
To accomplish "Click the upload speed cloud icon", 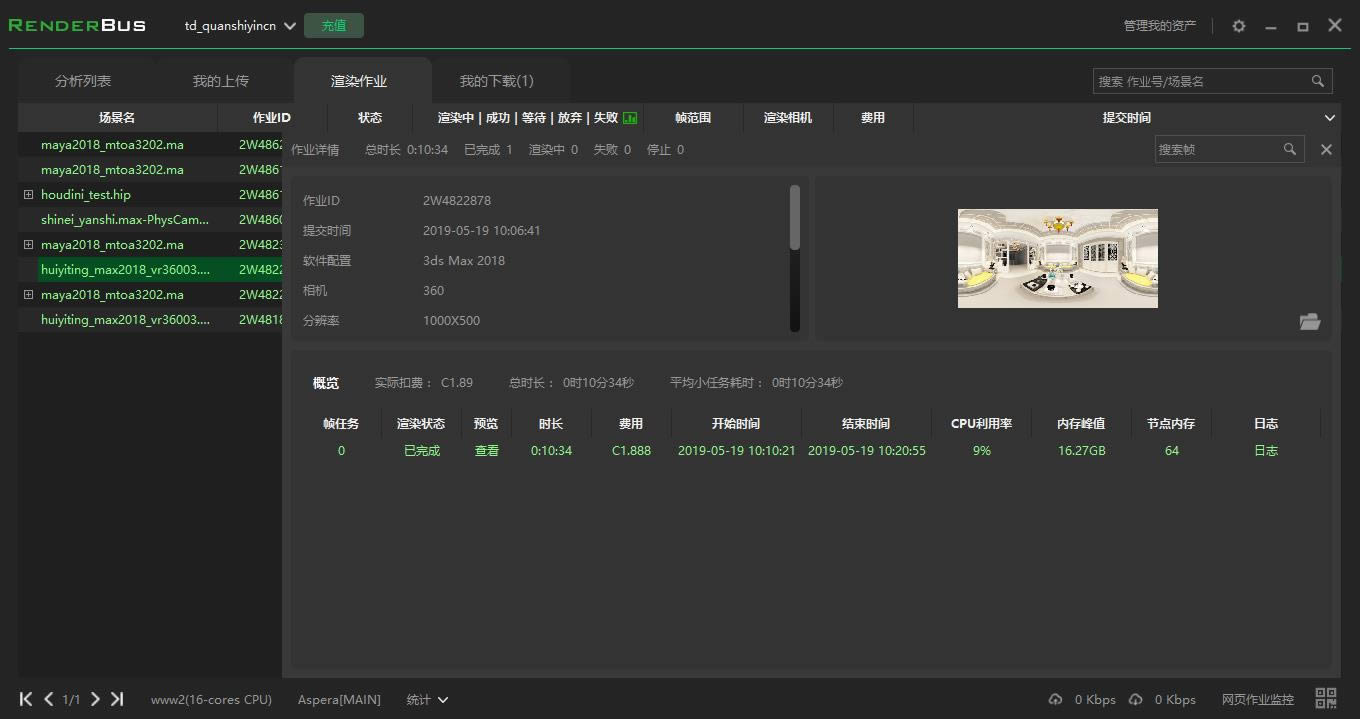I will click(1055, 699).
